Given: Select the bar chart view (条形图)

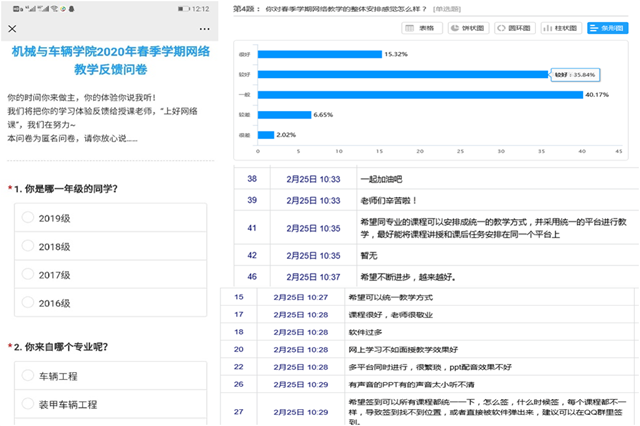Looking at the screenshot, I should click(x=609, y=28).
